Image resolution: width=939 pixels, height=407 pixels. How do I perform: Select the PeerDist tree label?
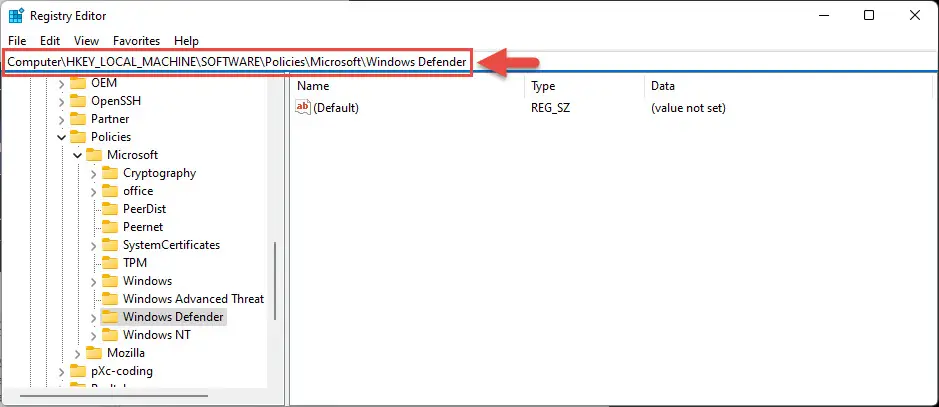point(144,208)
